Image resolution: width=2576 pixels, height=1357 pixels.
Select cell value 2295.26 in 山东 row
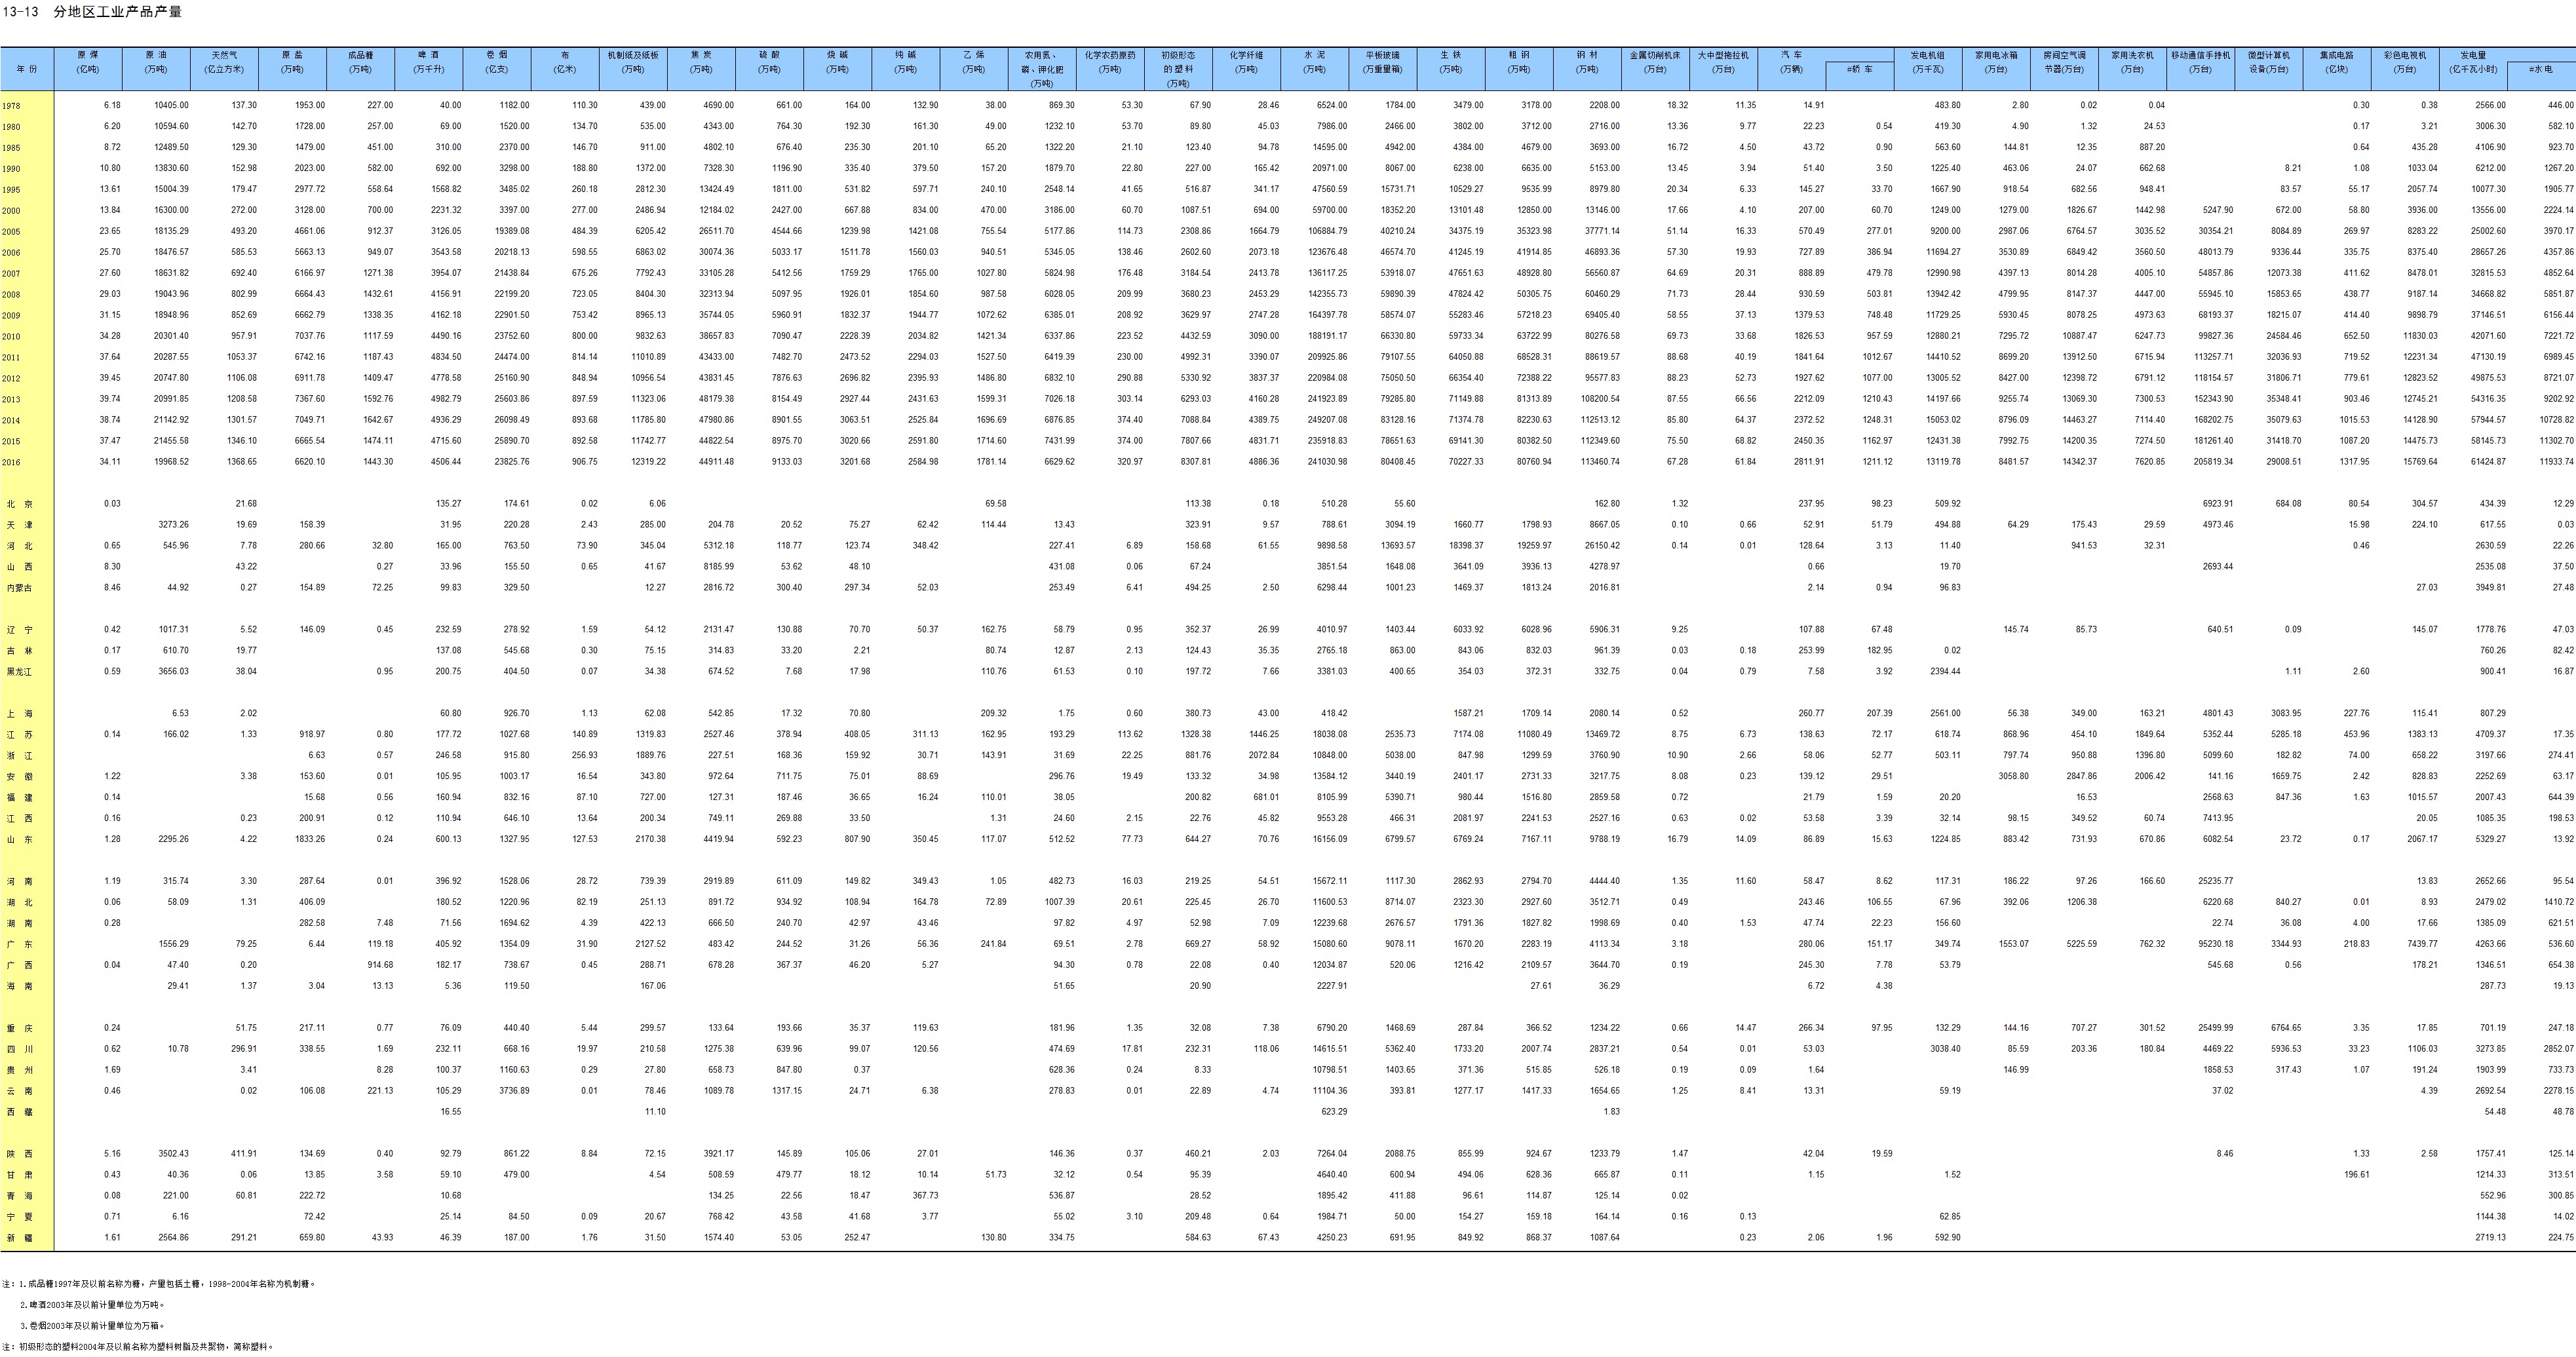pos(173,839)
